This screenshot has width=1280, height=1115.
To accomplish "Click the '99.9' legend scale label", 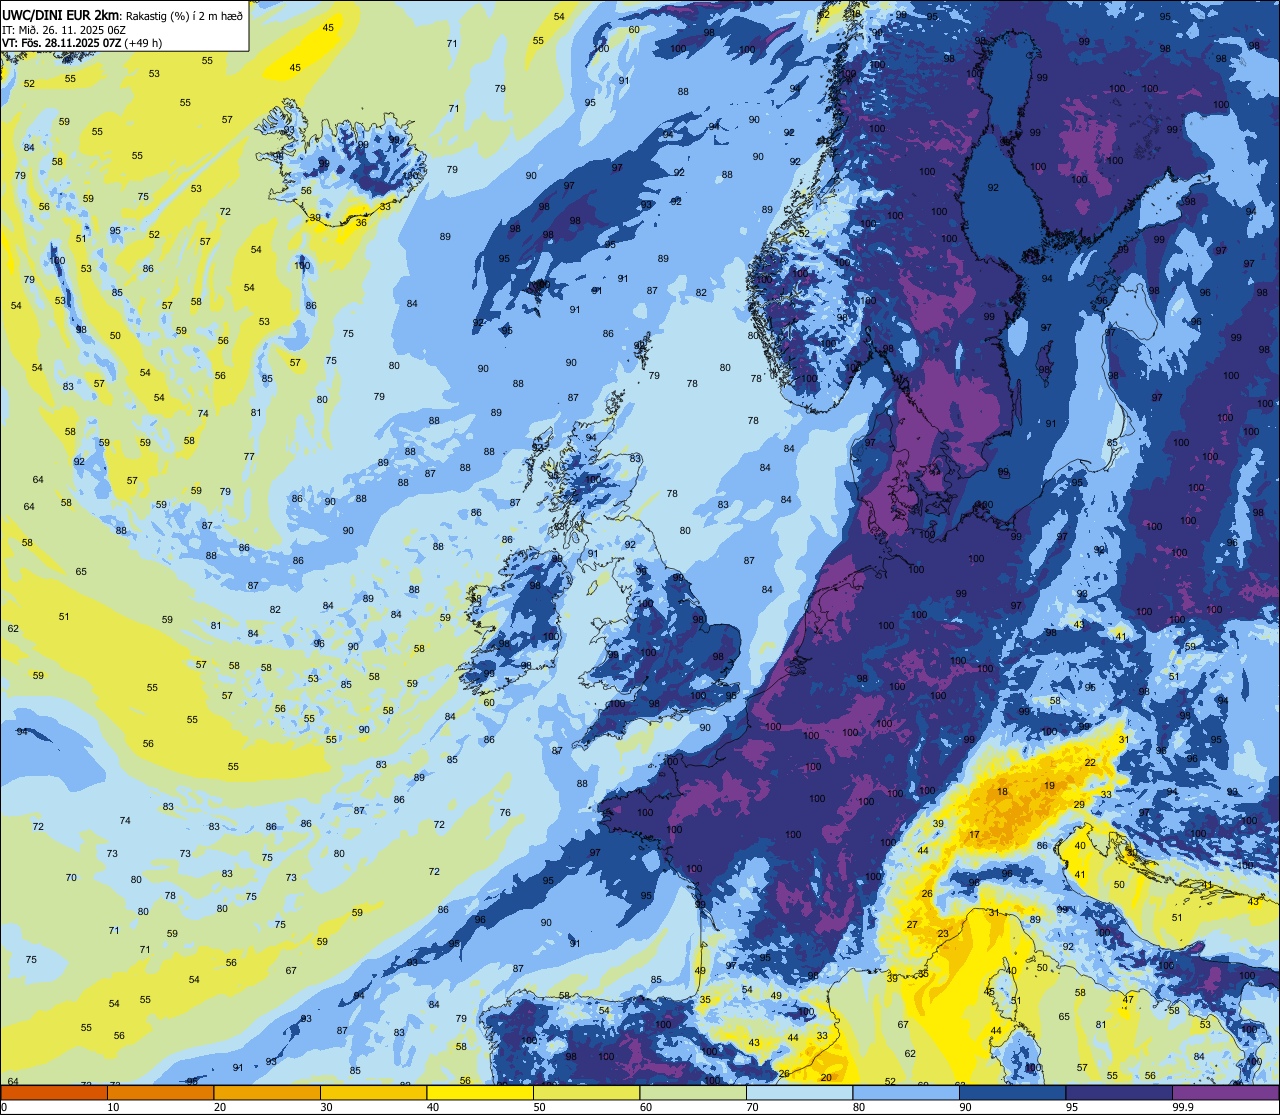I will click(1184, 1107).
